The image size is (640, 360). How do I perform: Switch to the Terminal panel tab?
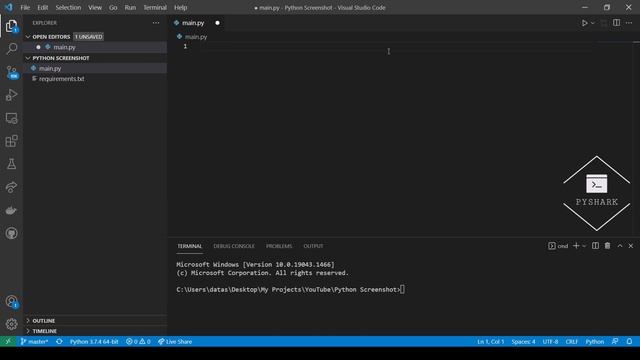click(x=190, y=246)
